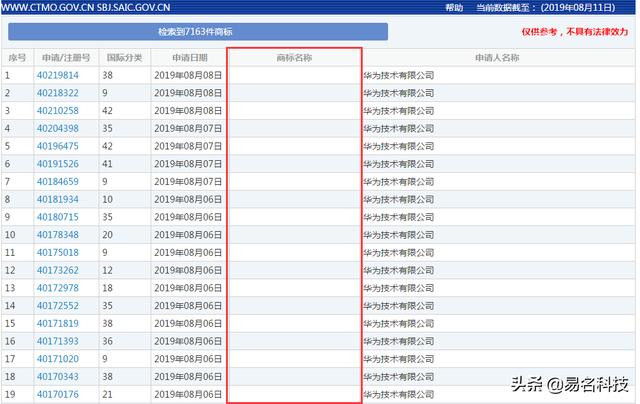Open registration number 40184659
This screenshot has width=640, height=404.
(58, 182)
